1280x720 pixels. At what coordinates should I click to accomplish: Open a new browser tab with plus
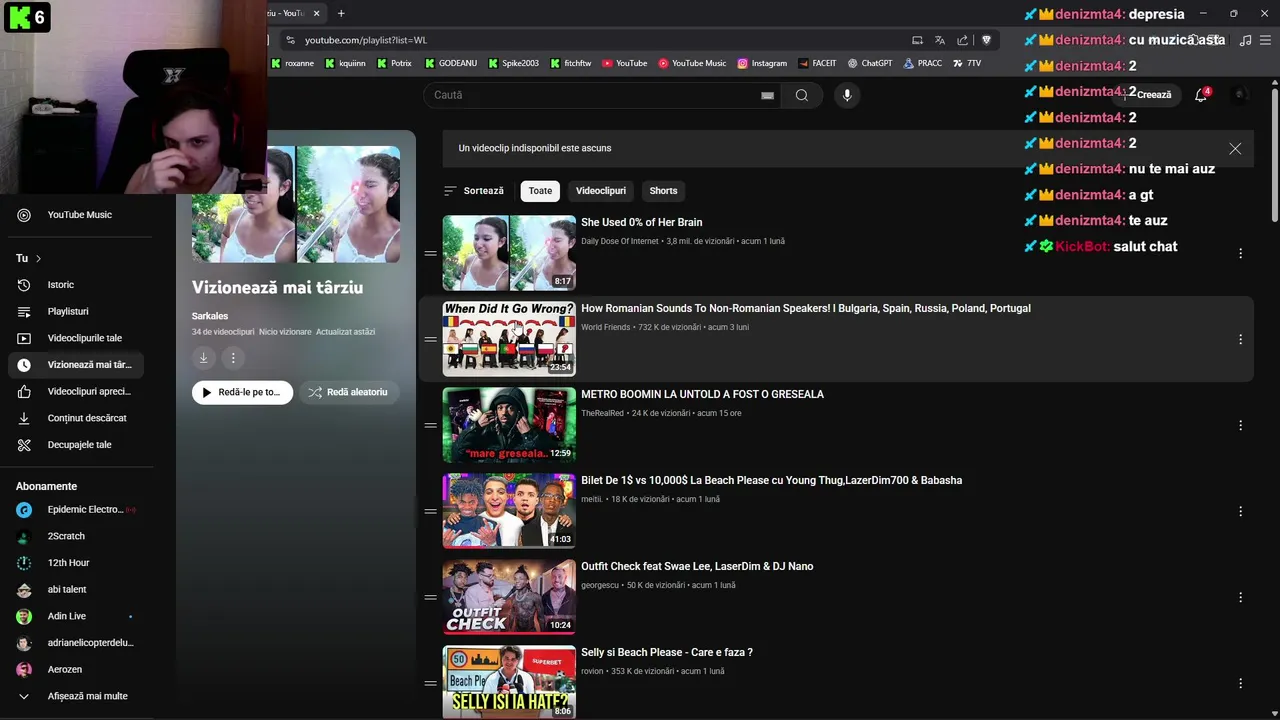(341, 13)
